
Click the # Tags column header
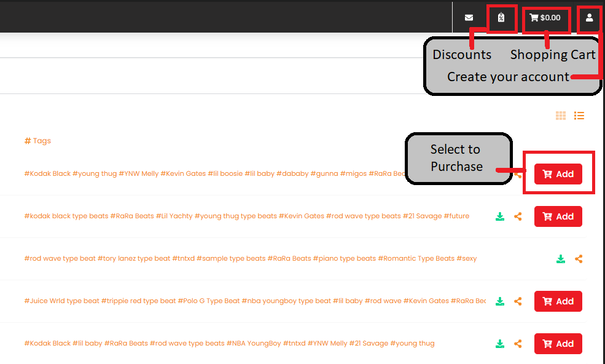coord(38,141)
